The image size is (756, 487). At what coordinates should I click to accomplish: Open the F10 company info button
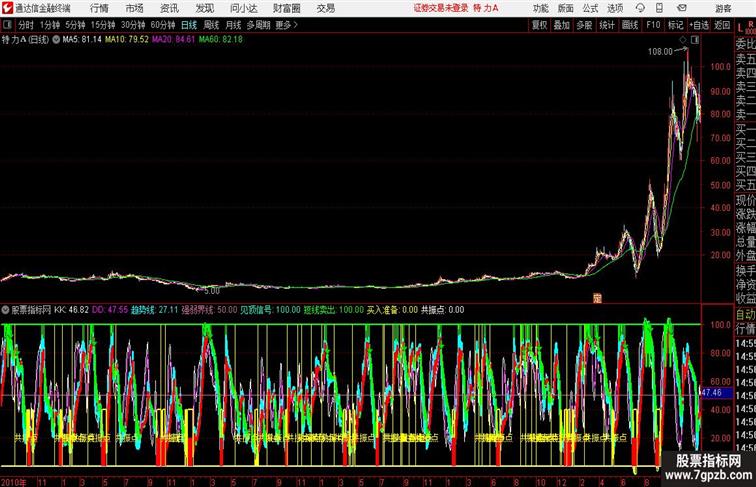pos(653,25)
